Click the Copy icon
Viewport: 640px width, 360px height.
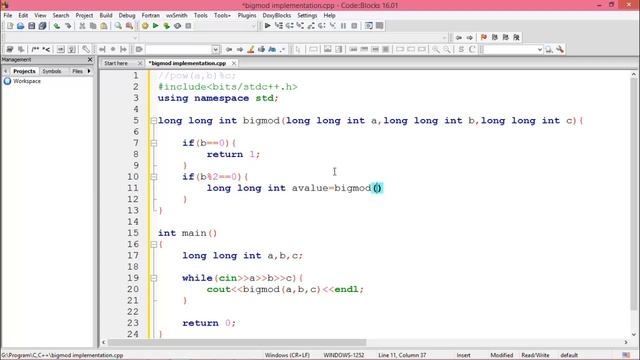93,26
